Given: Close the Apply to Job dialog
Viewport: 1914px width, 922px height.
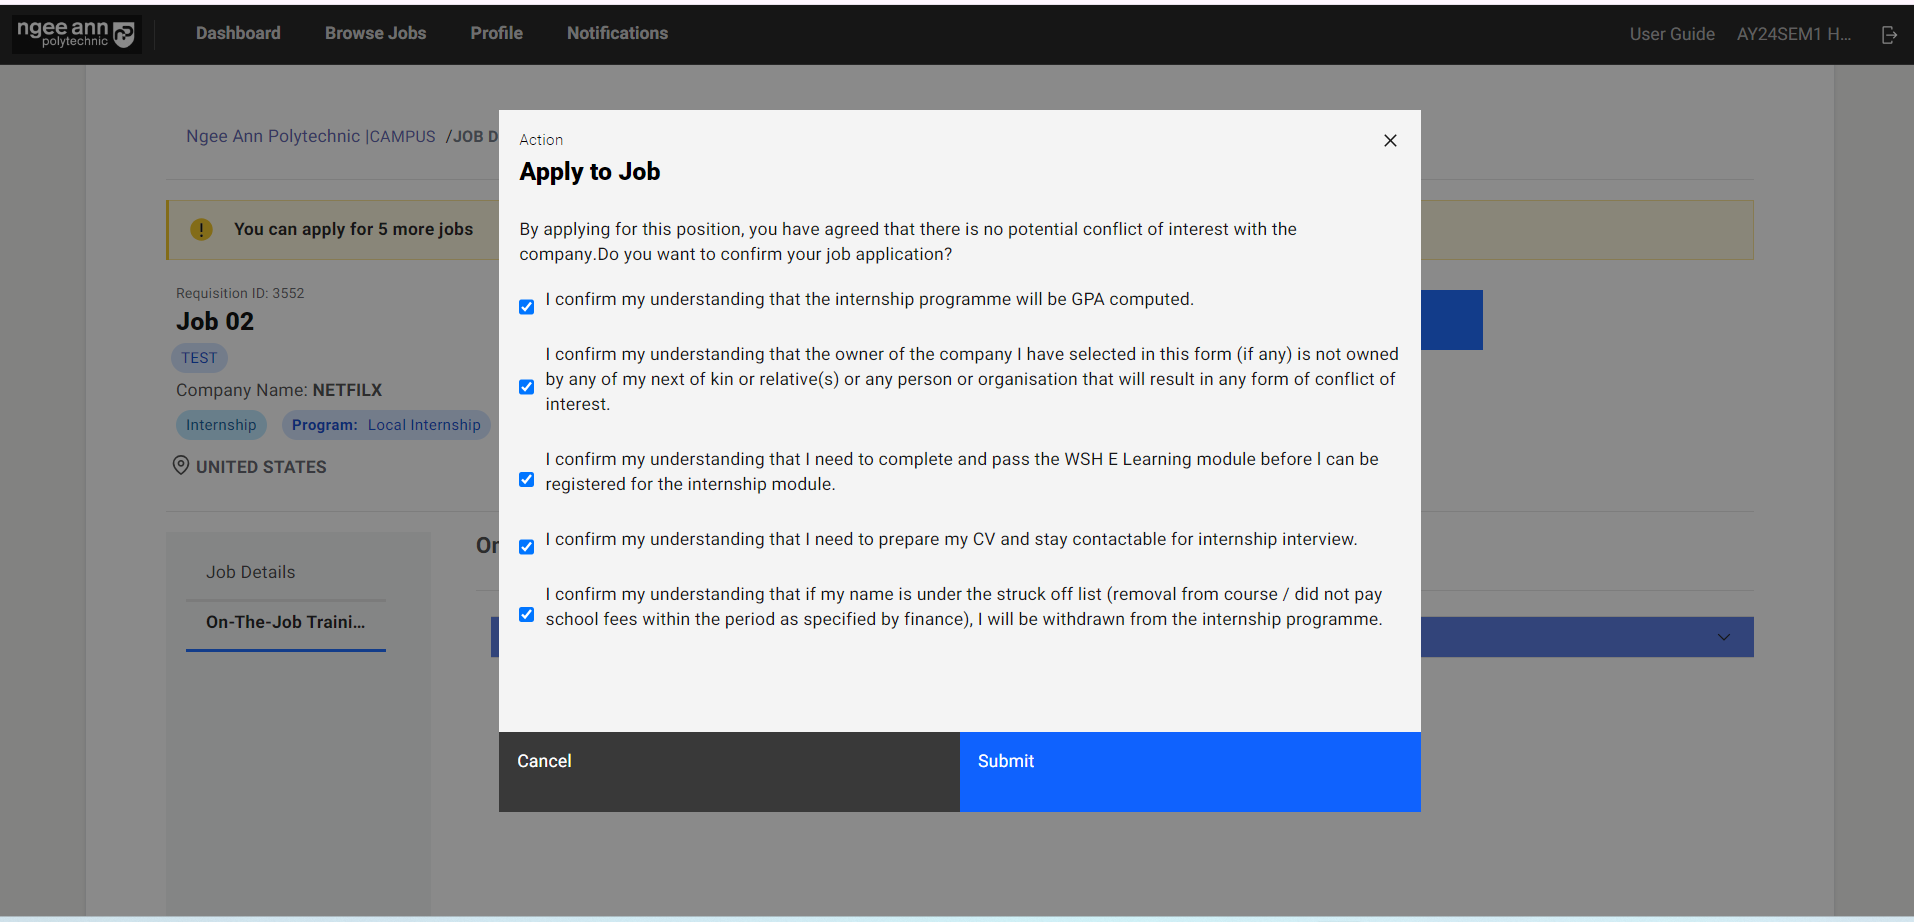Looking at the screenshot, I should pos(1390,140).
